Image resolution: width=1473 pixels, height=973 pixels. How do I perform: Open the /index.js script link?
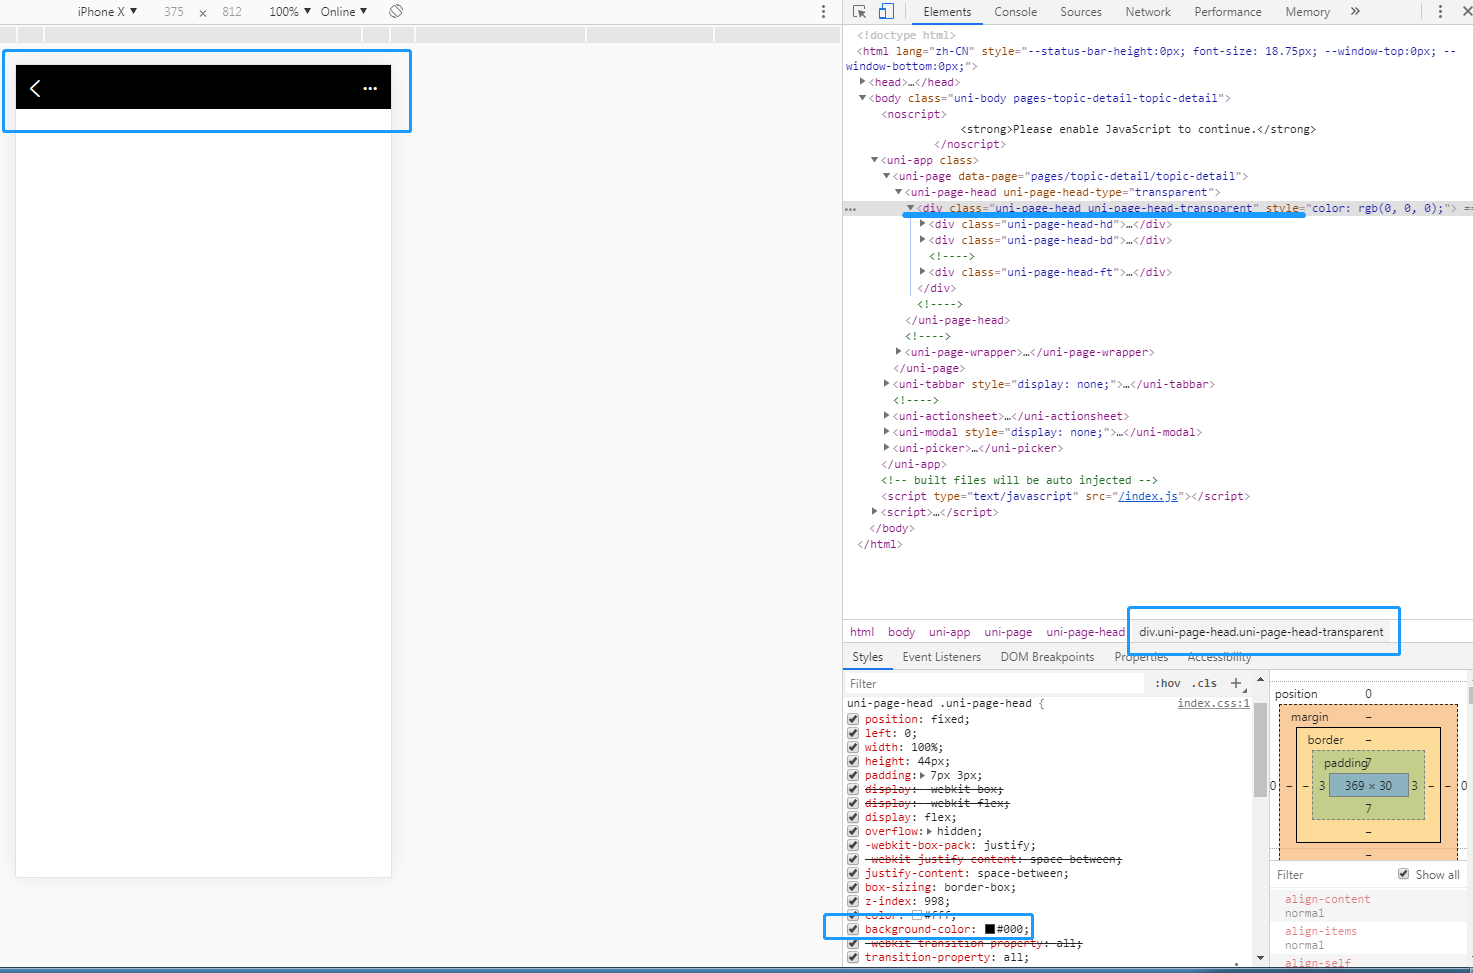pos(1148,496)
